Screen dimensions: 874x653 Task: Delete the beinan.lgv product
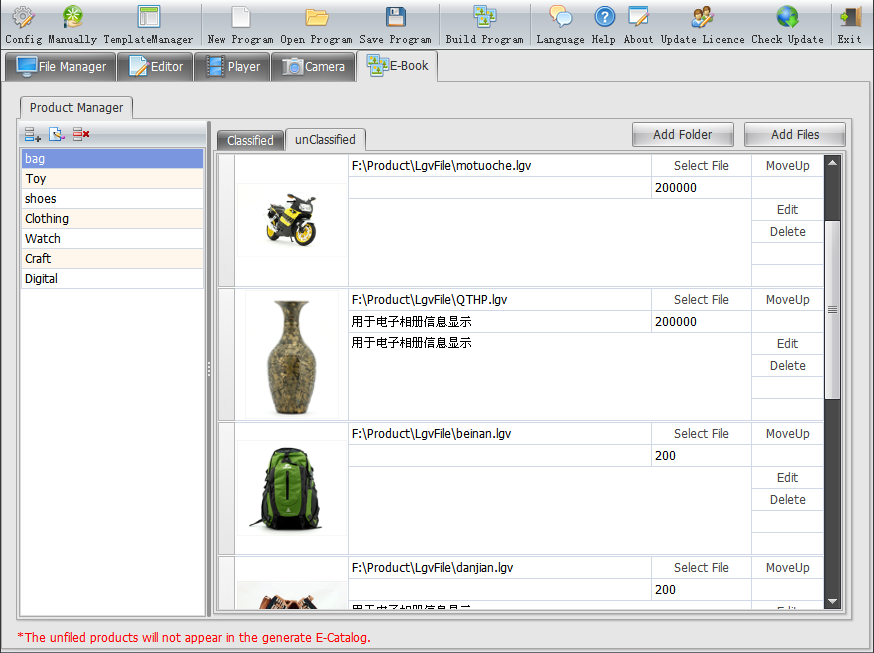click(x=788, y=500)
